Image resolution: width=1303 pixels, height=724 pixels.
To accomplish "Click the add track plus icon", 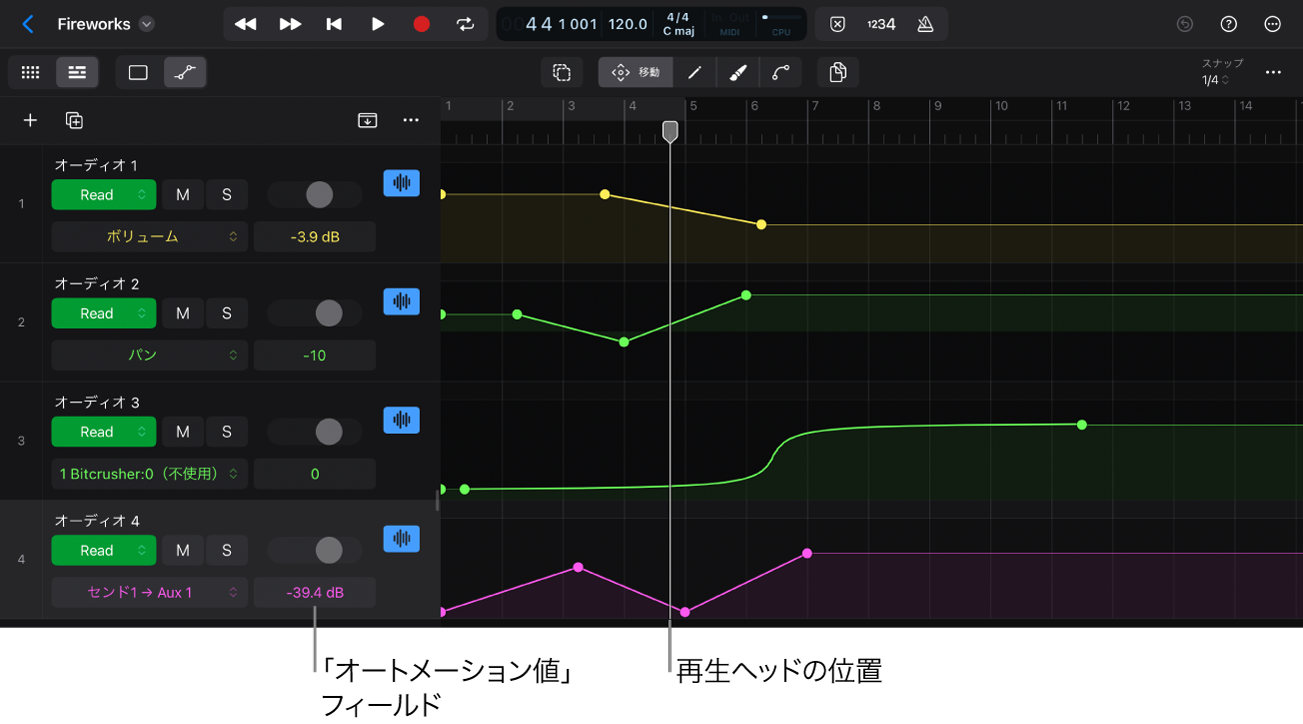I will pos(30,120).
